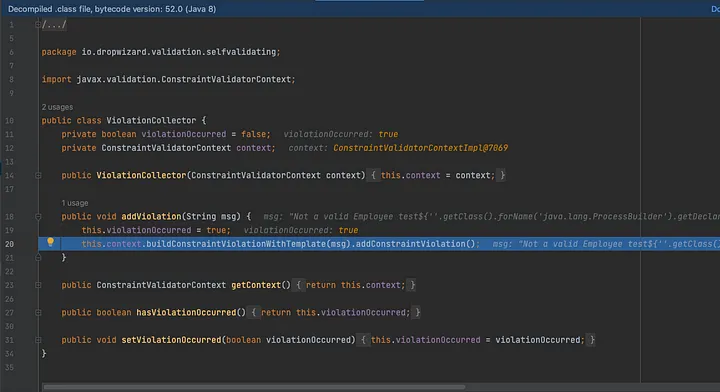The width and height of the screenshot is (720, 392).
Task: Click line number 20 in the gutter
Action: click(10, 244)
